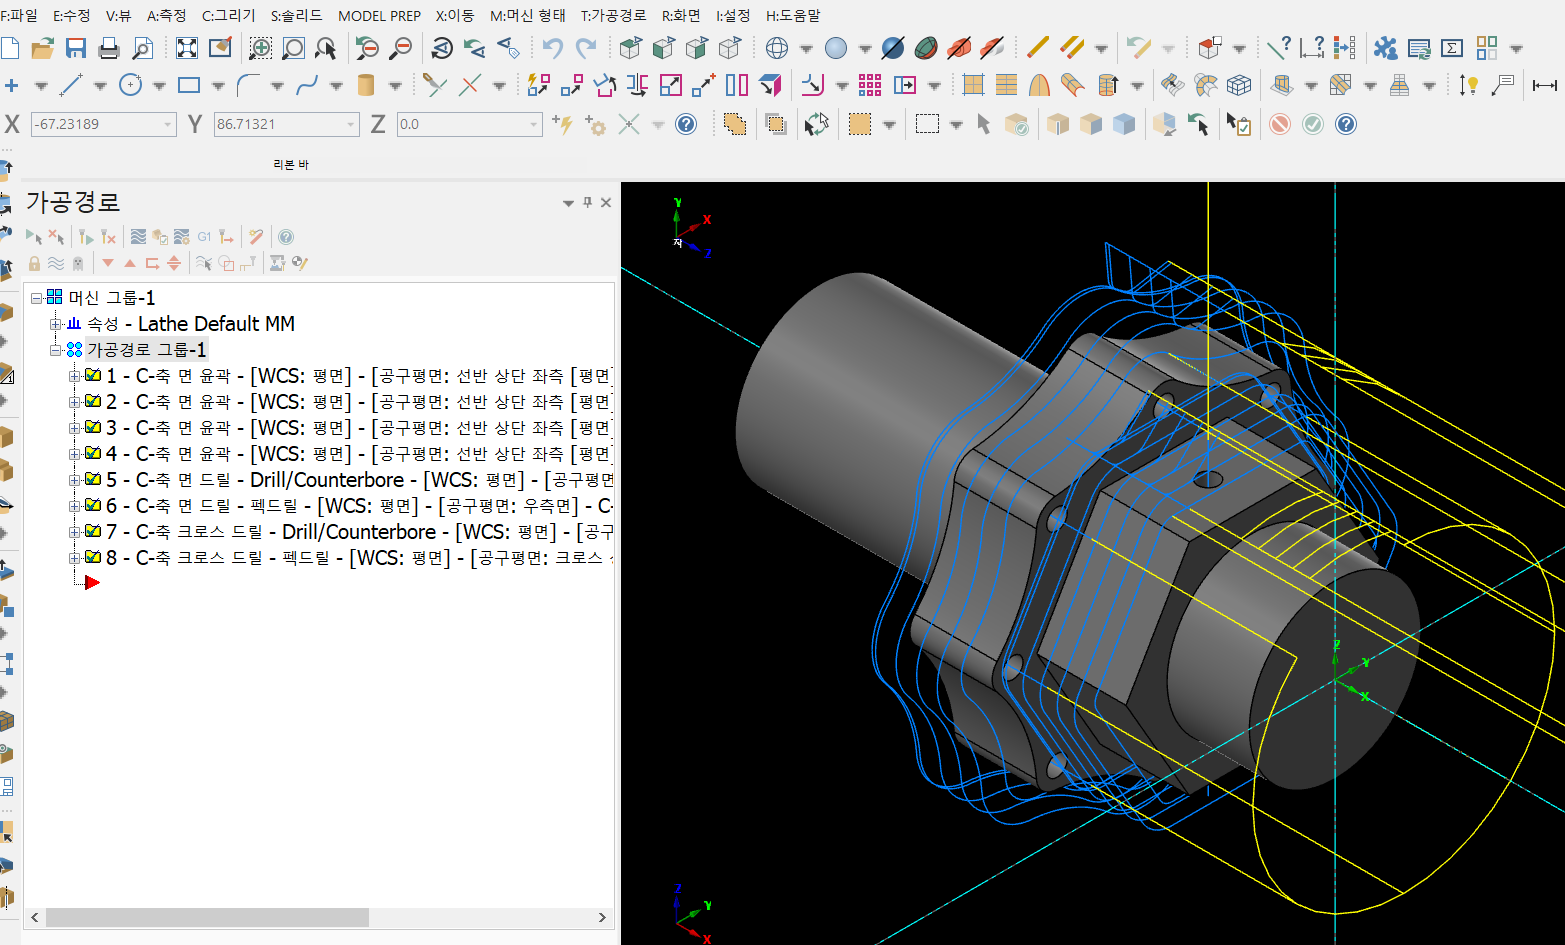Click the smart dimension icon at far right

[1544, 85]
